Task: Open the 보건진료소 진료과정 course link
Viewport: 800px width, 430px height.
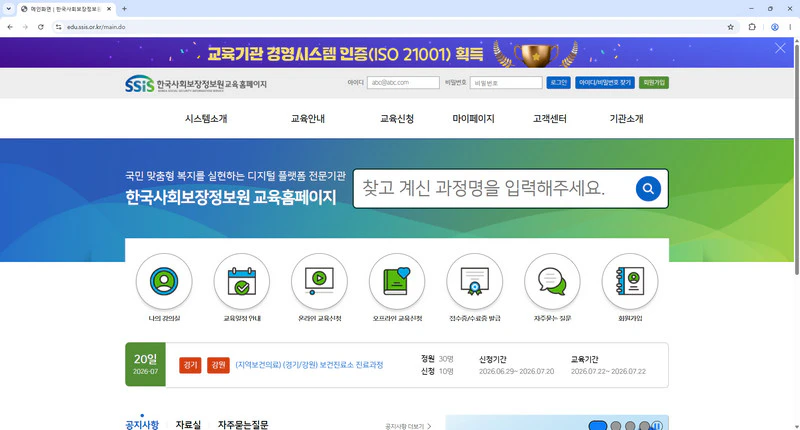Action: 309,365
